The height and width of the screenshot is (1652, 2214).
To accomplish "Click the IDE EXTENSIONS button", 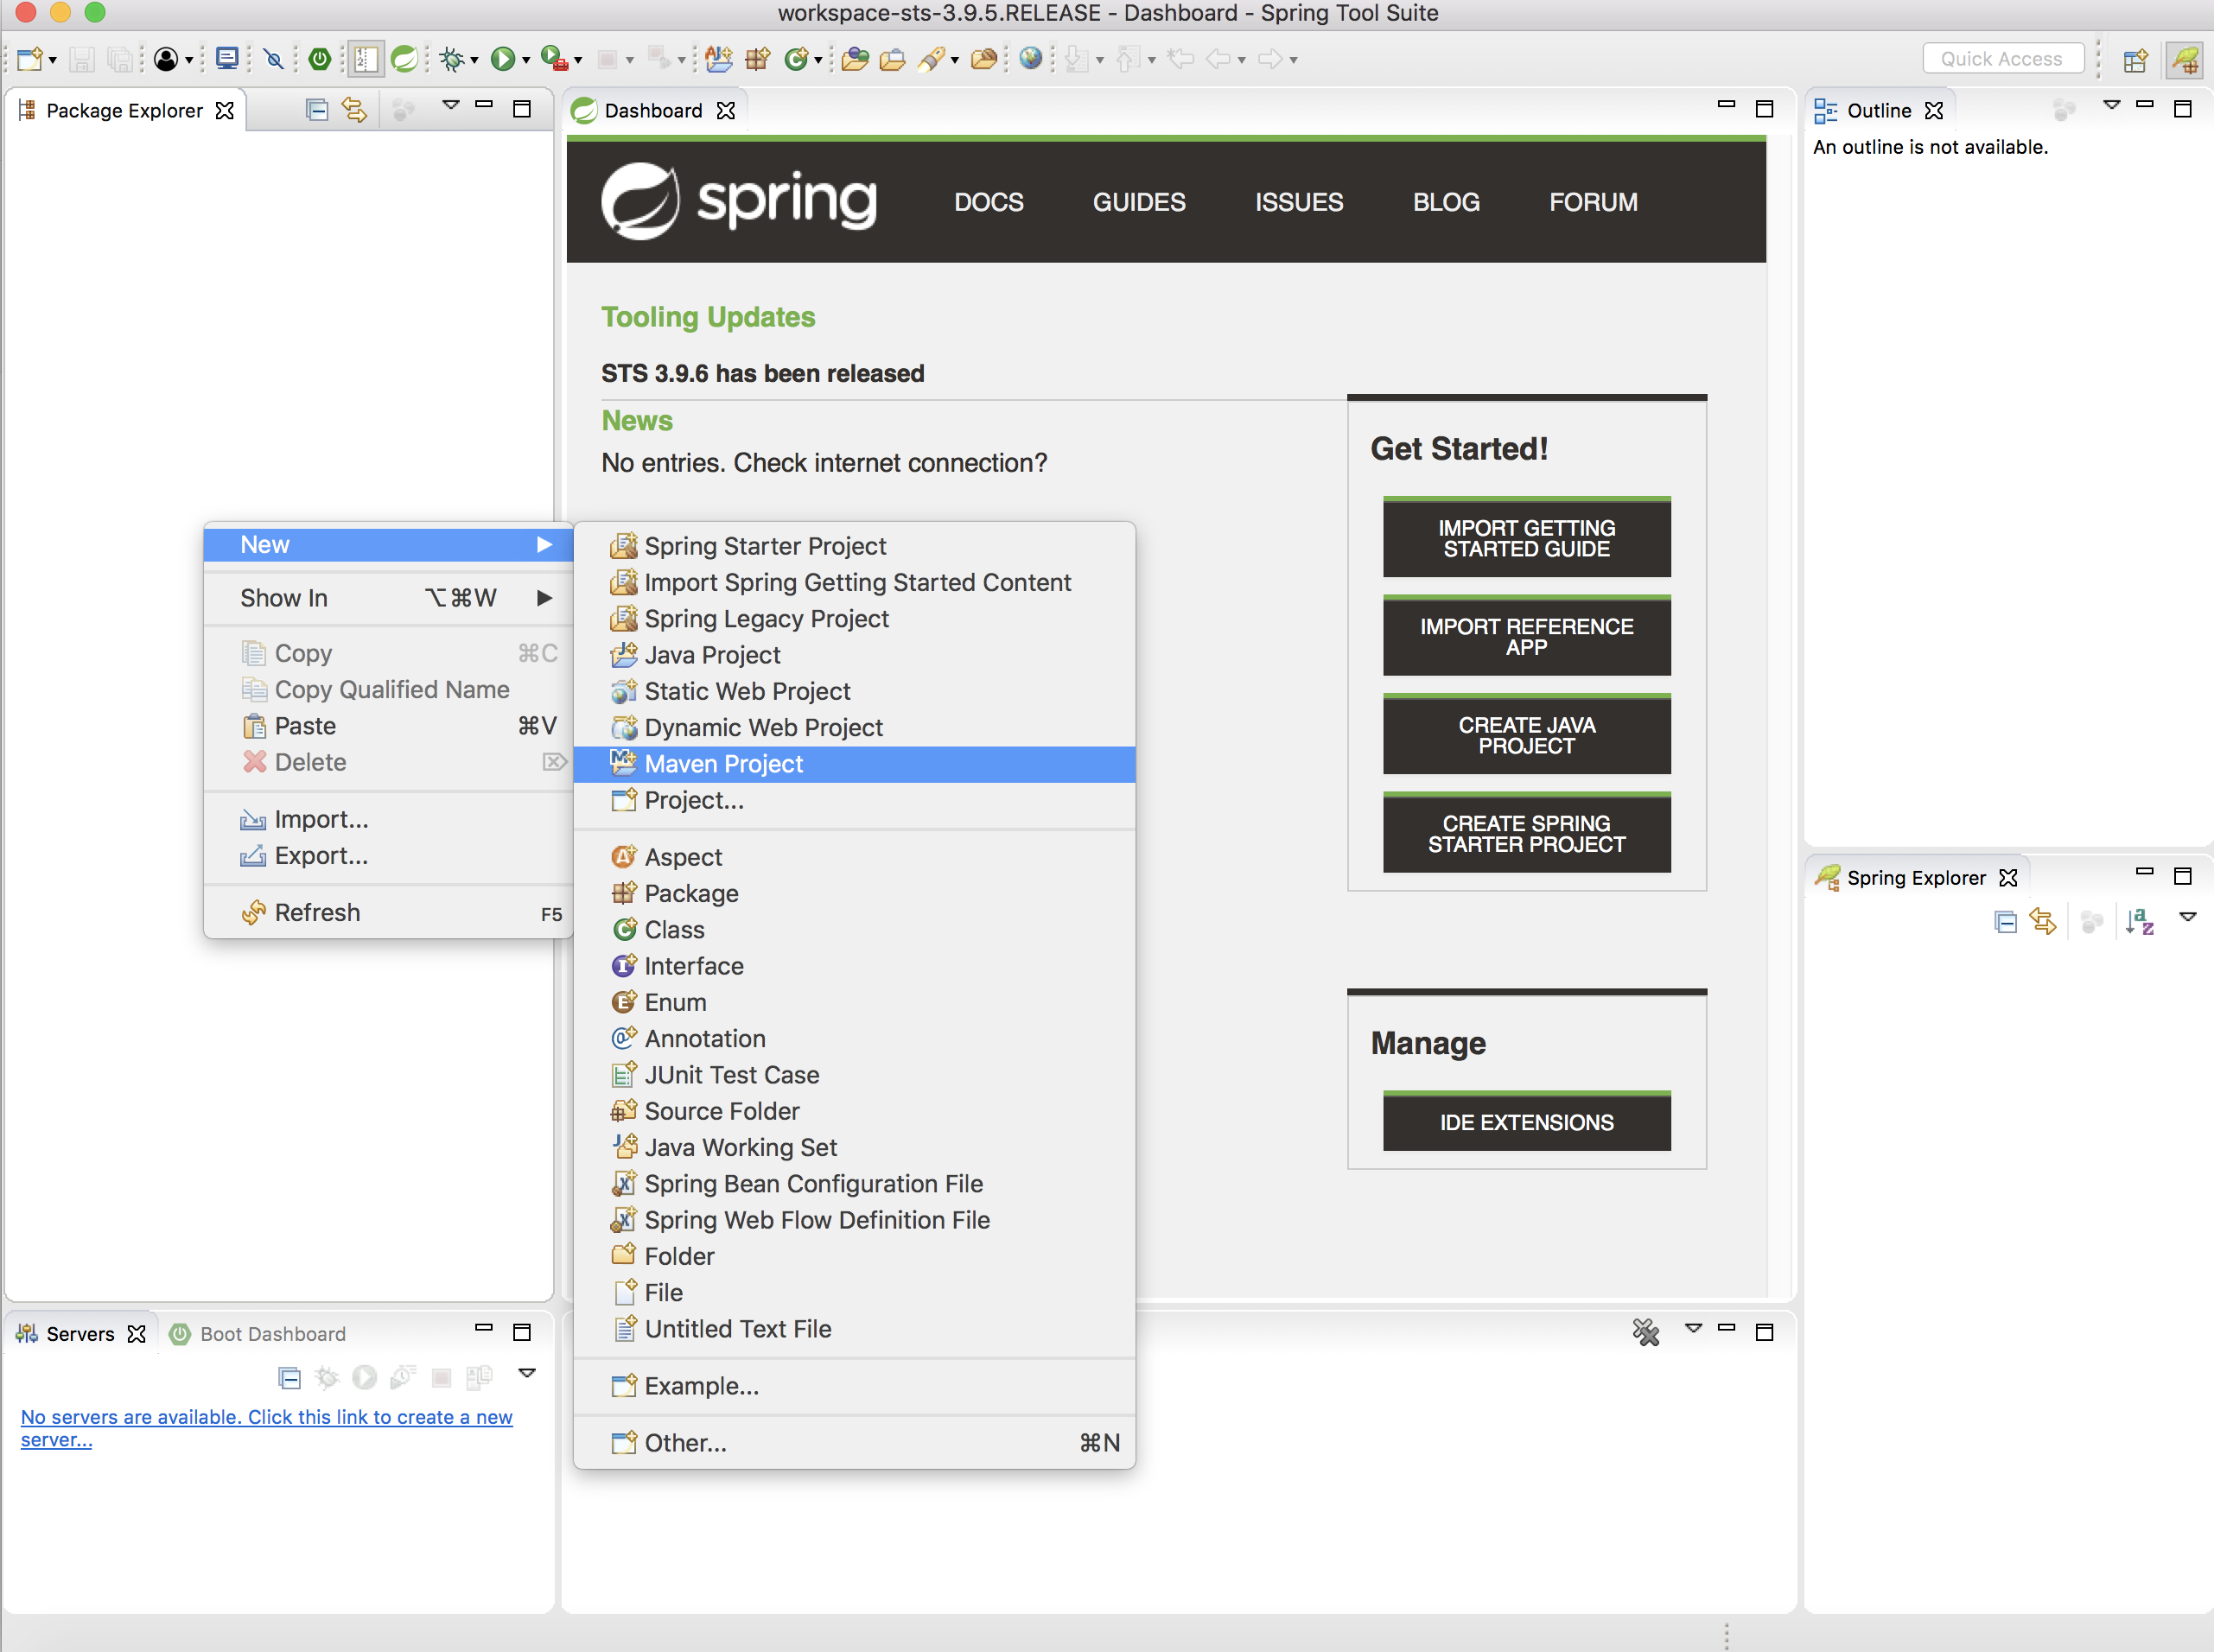I will click(1527, 1122).
